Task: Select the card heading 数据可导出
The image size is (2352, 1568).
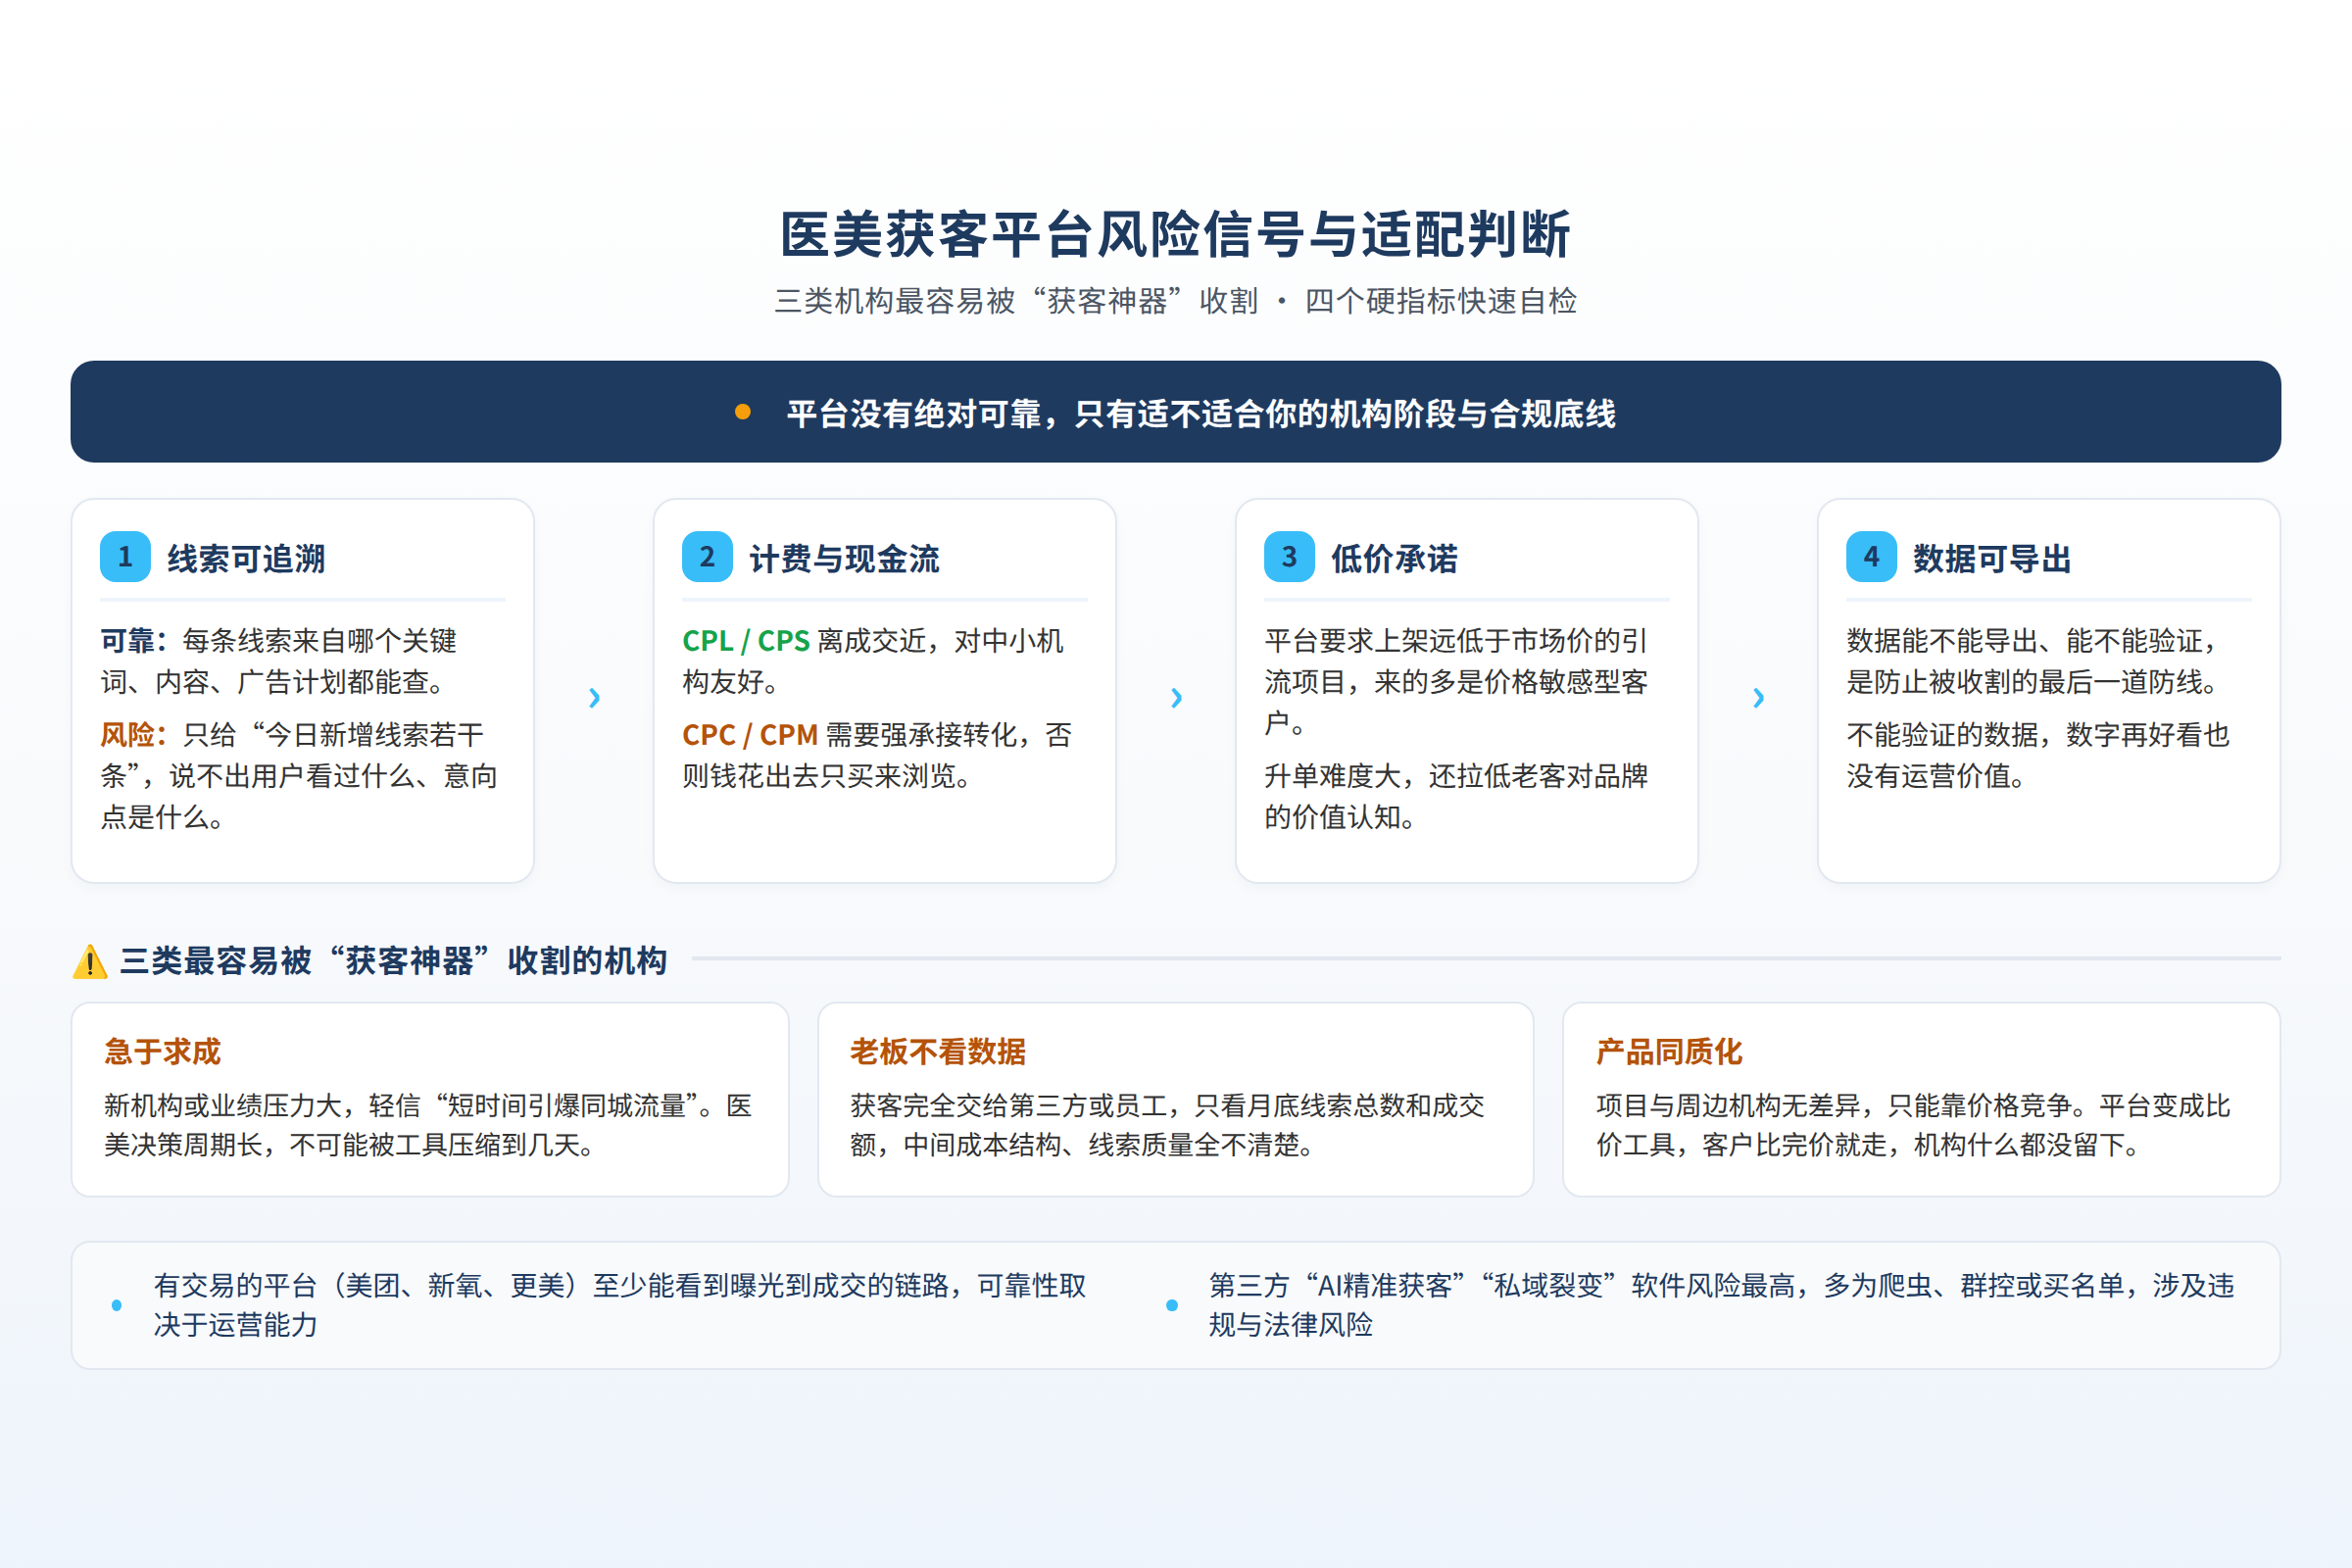Action: (1992, 558)
